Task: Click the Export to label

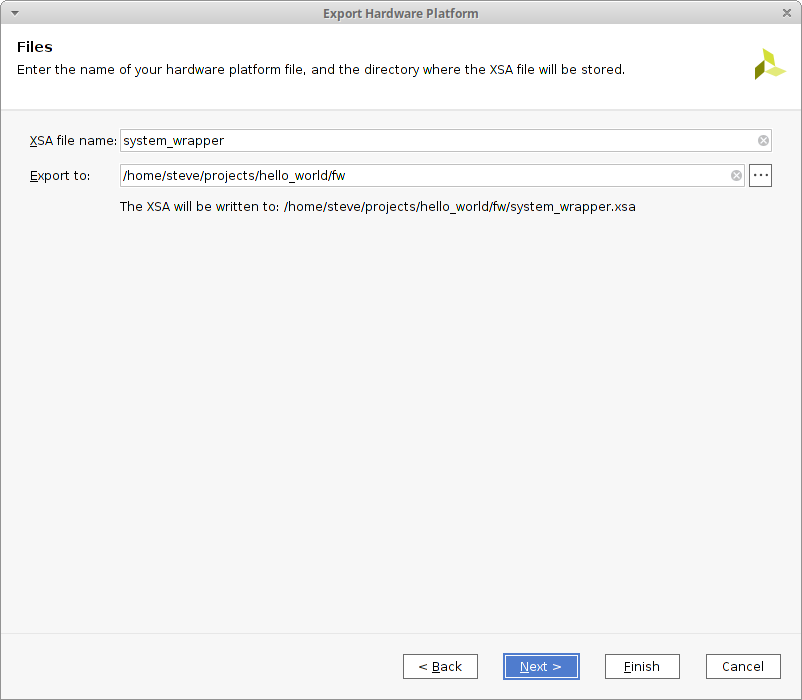Action: (60, 176)
